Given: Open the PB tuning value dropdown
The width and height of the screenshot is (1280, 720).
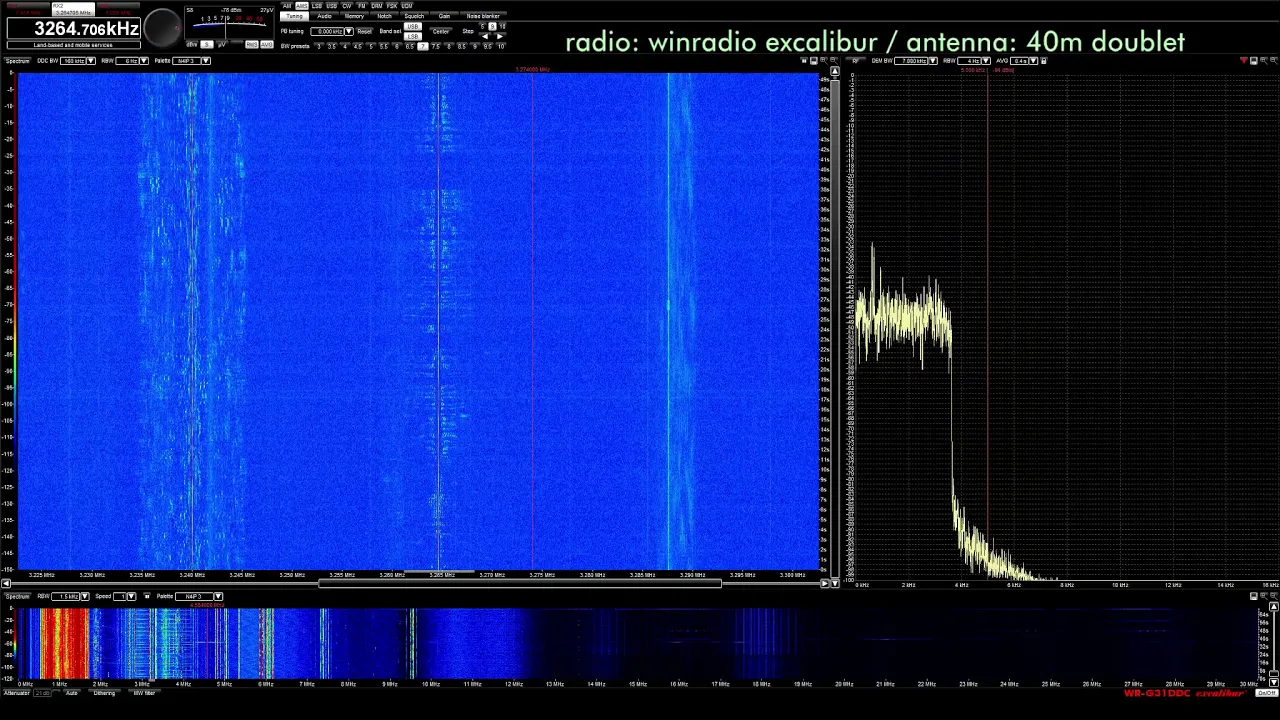Looking at the screenshot, I should (349, 31).
